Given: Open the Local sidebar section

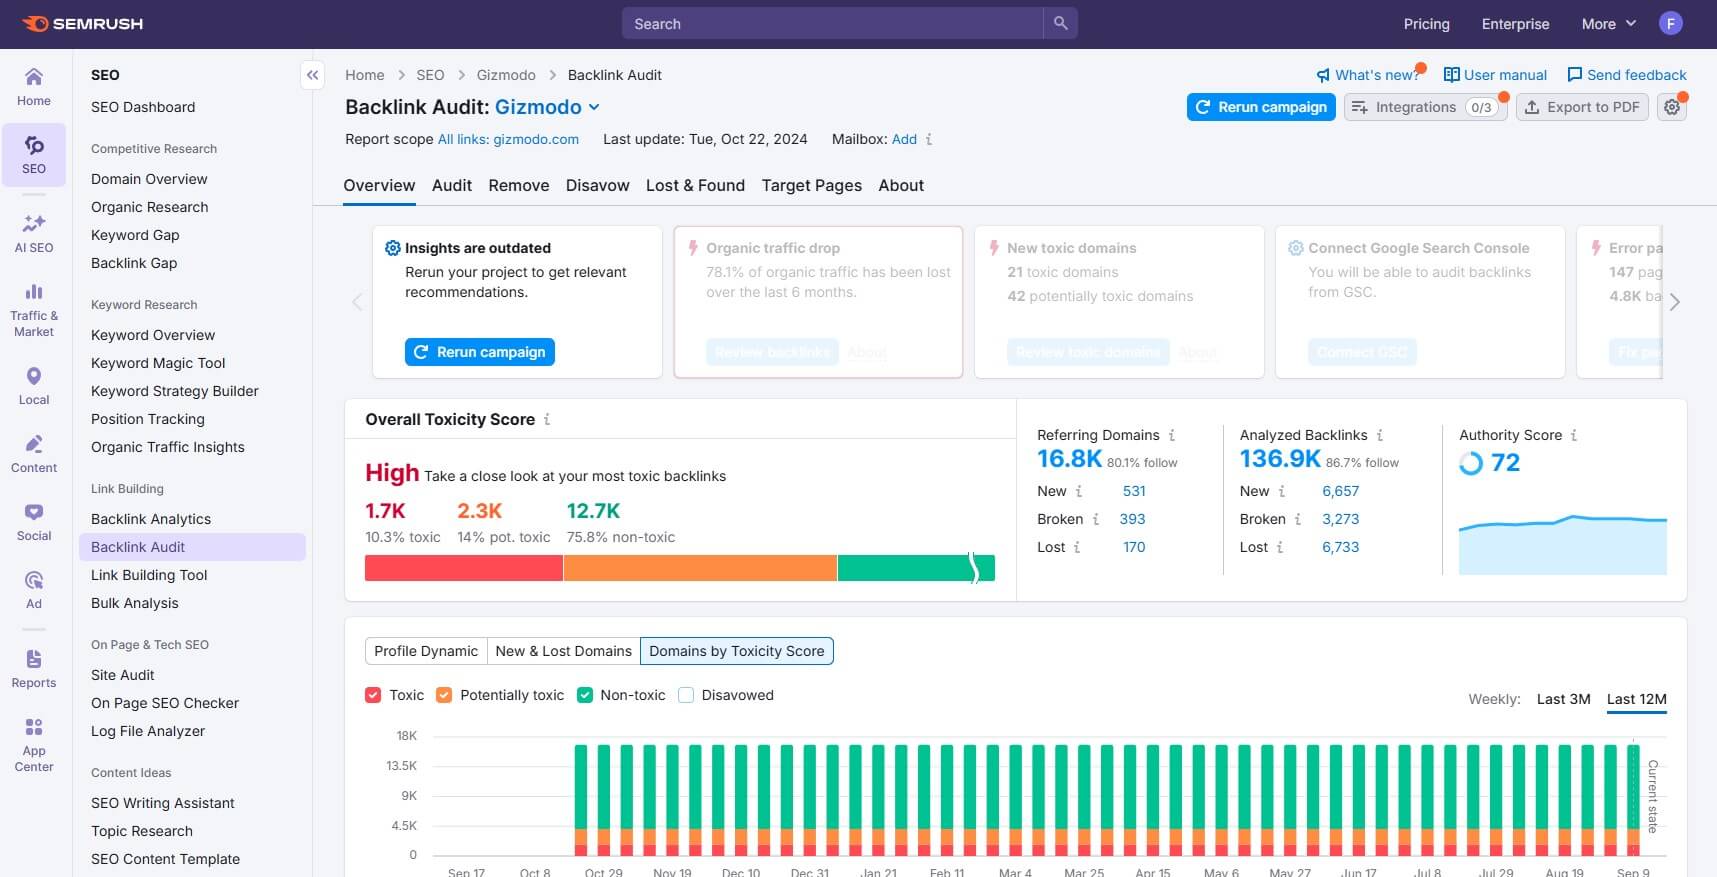Looking at the screenshot, I should [x=34, y=386].
